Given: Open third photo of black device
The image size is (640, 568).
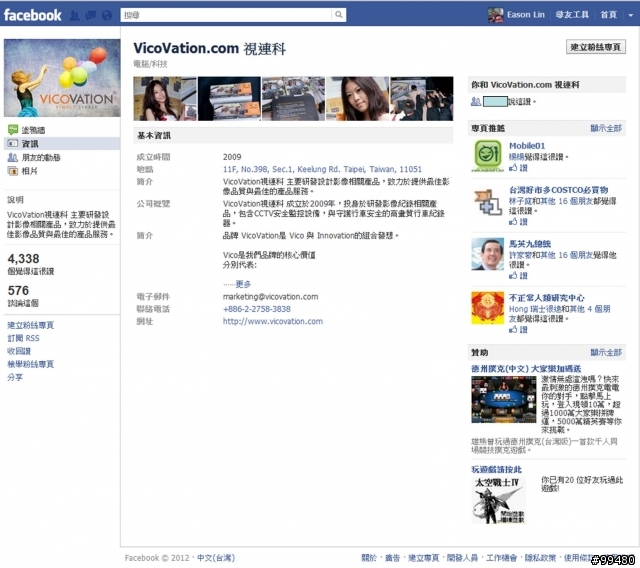Looking at the screenshot, I should coord(293,99).
